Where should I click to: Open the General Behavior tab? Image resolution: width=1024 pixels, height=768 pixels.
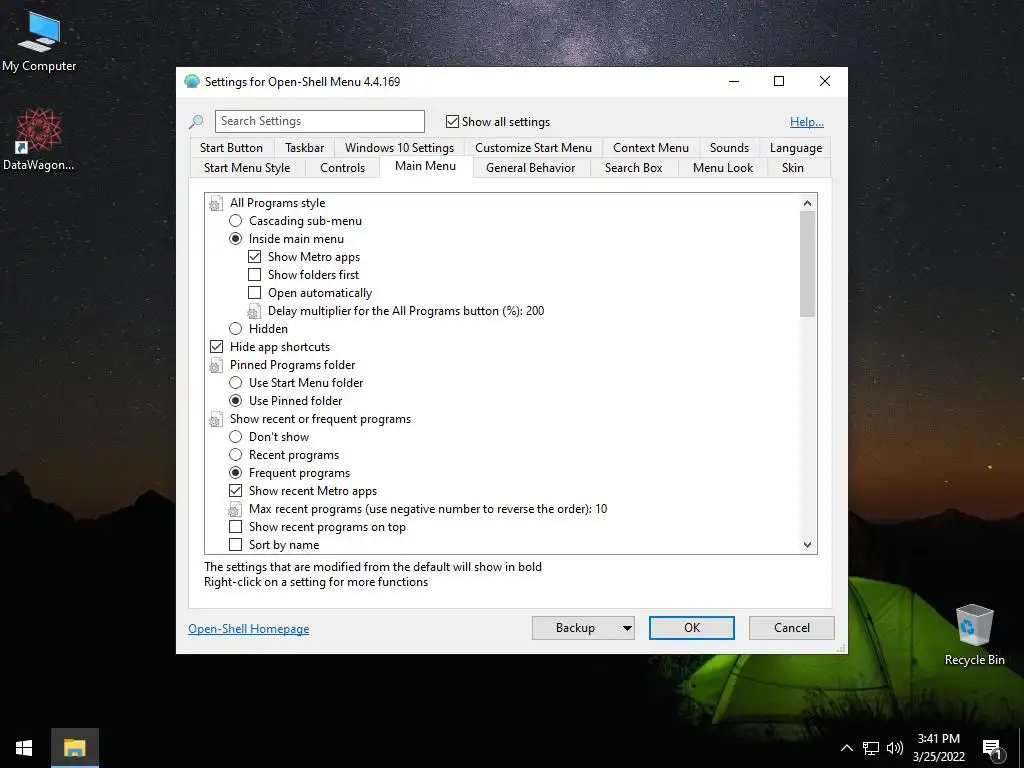click(531, 168)
